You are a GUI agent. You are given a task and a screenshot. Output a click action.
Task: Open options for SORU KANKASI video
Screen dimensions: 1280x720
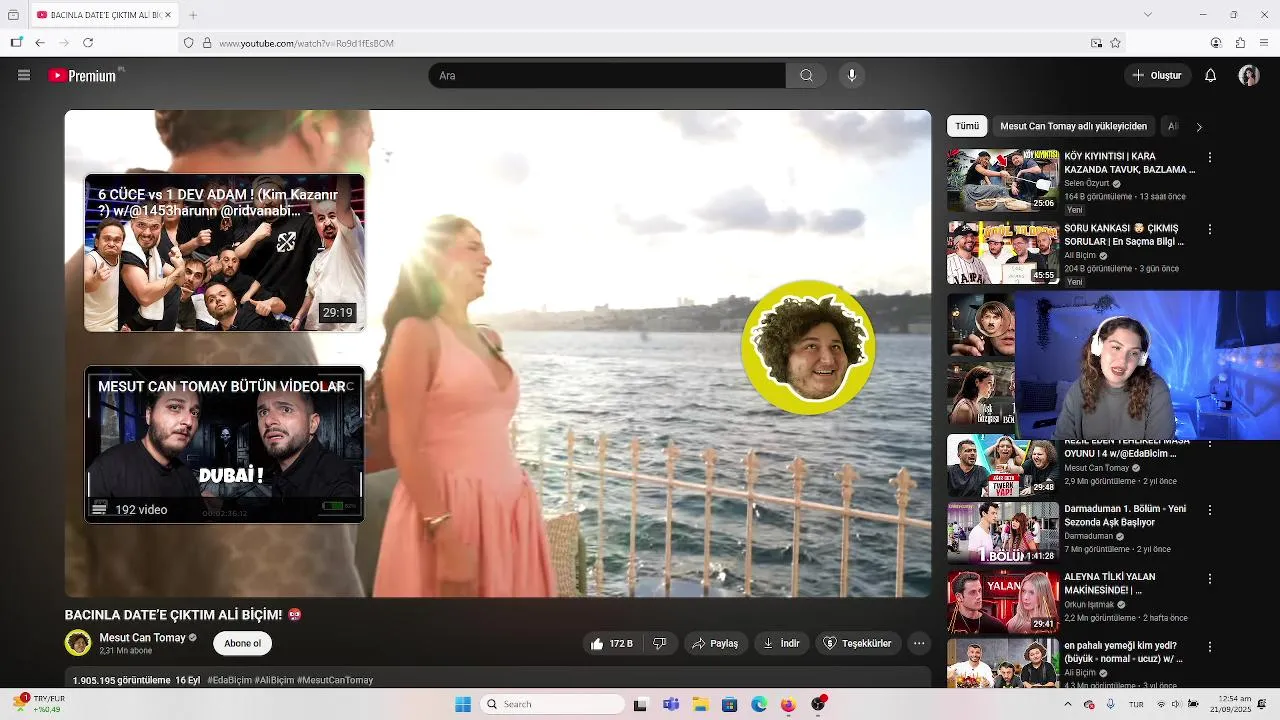[x=1210, y=230]
